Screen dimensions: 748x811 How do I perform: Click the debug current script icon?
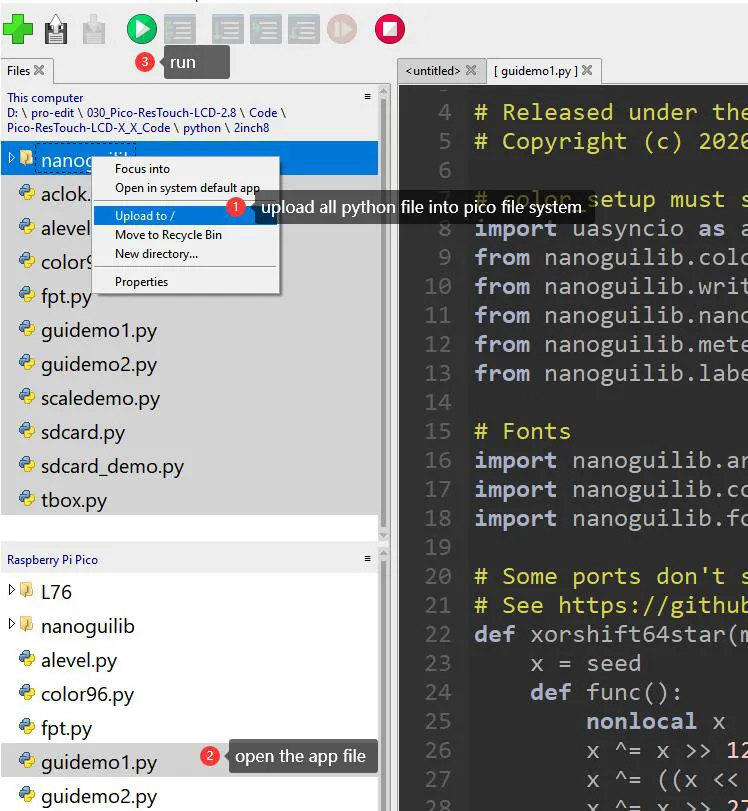point(180,29)
